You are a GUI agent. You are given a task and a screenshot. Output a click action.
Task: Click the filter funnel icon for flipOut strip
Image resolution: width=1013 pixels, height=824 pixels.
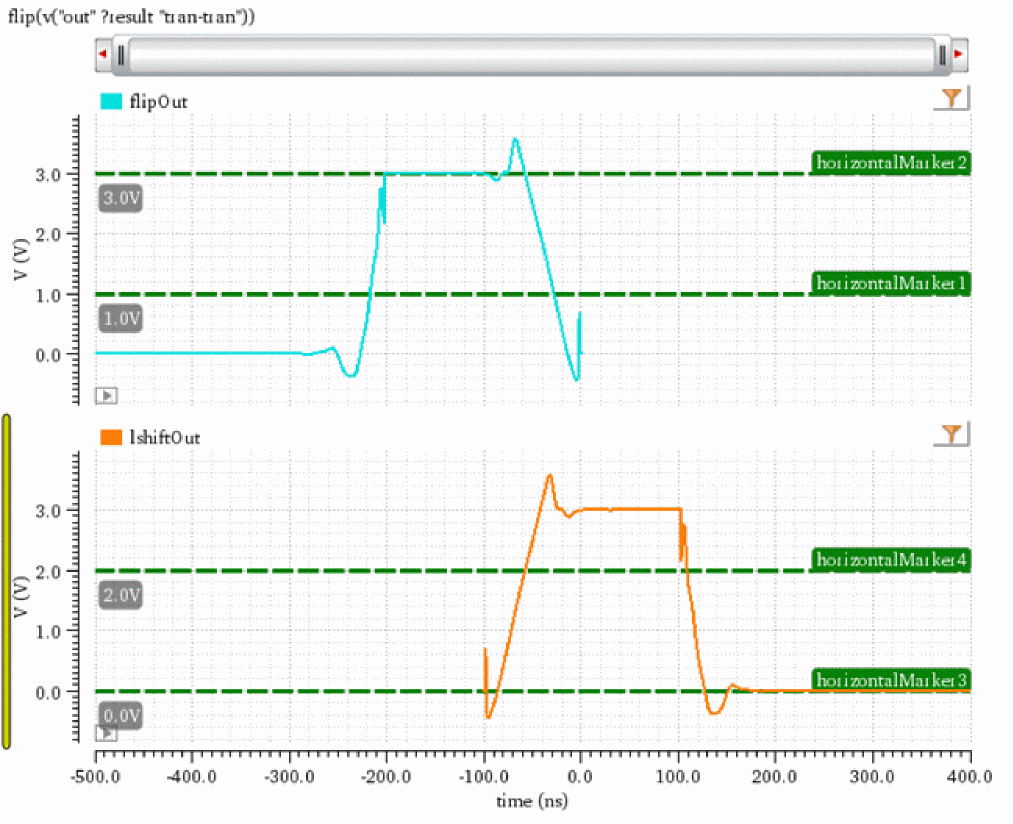pos(951,98)
